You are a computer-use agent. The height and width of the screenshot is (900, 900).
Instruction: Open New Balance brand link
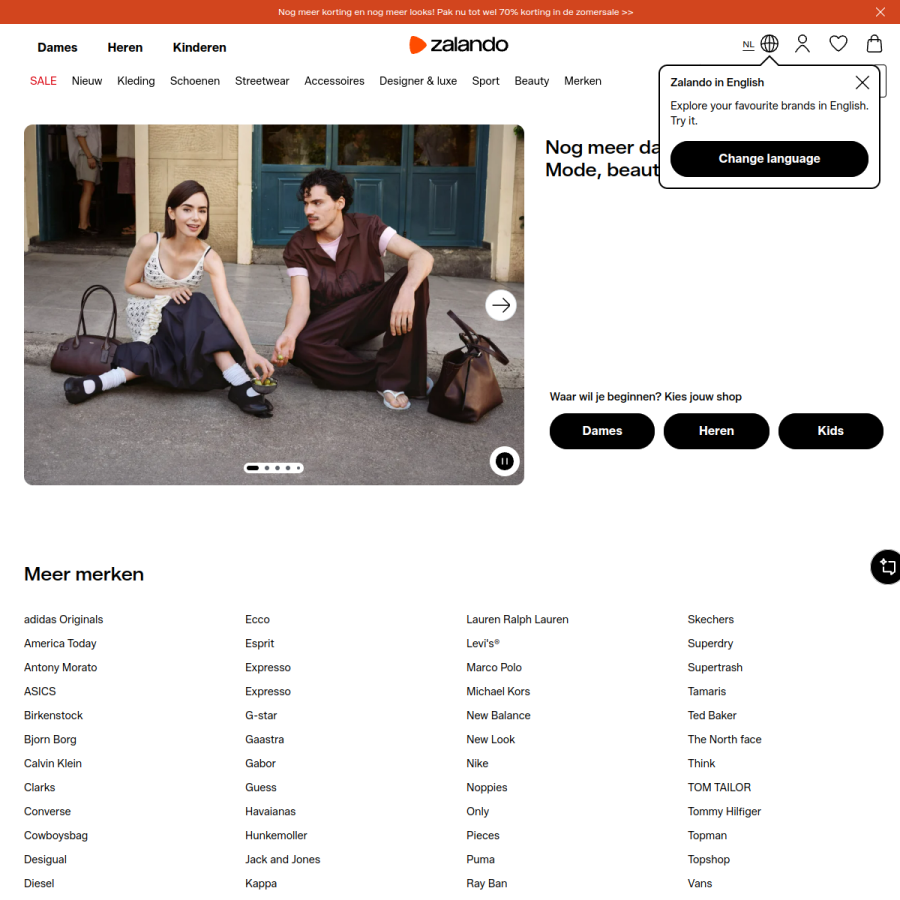pyautogui.click(x=498, y=716)
